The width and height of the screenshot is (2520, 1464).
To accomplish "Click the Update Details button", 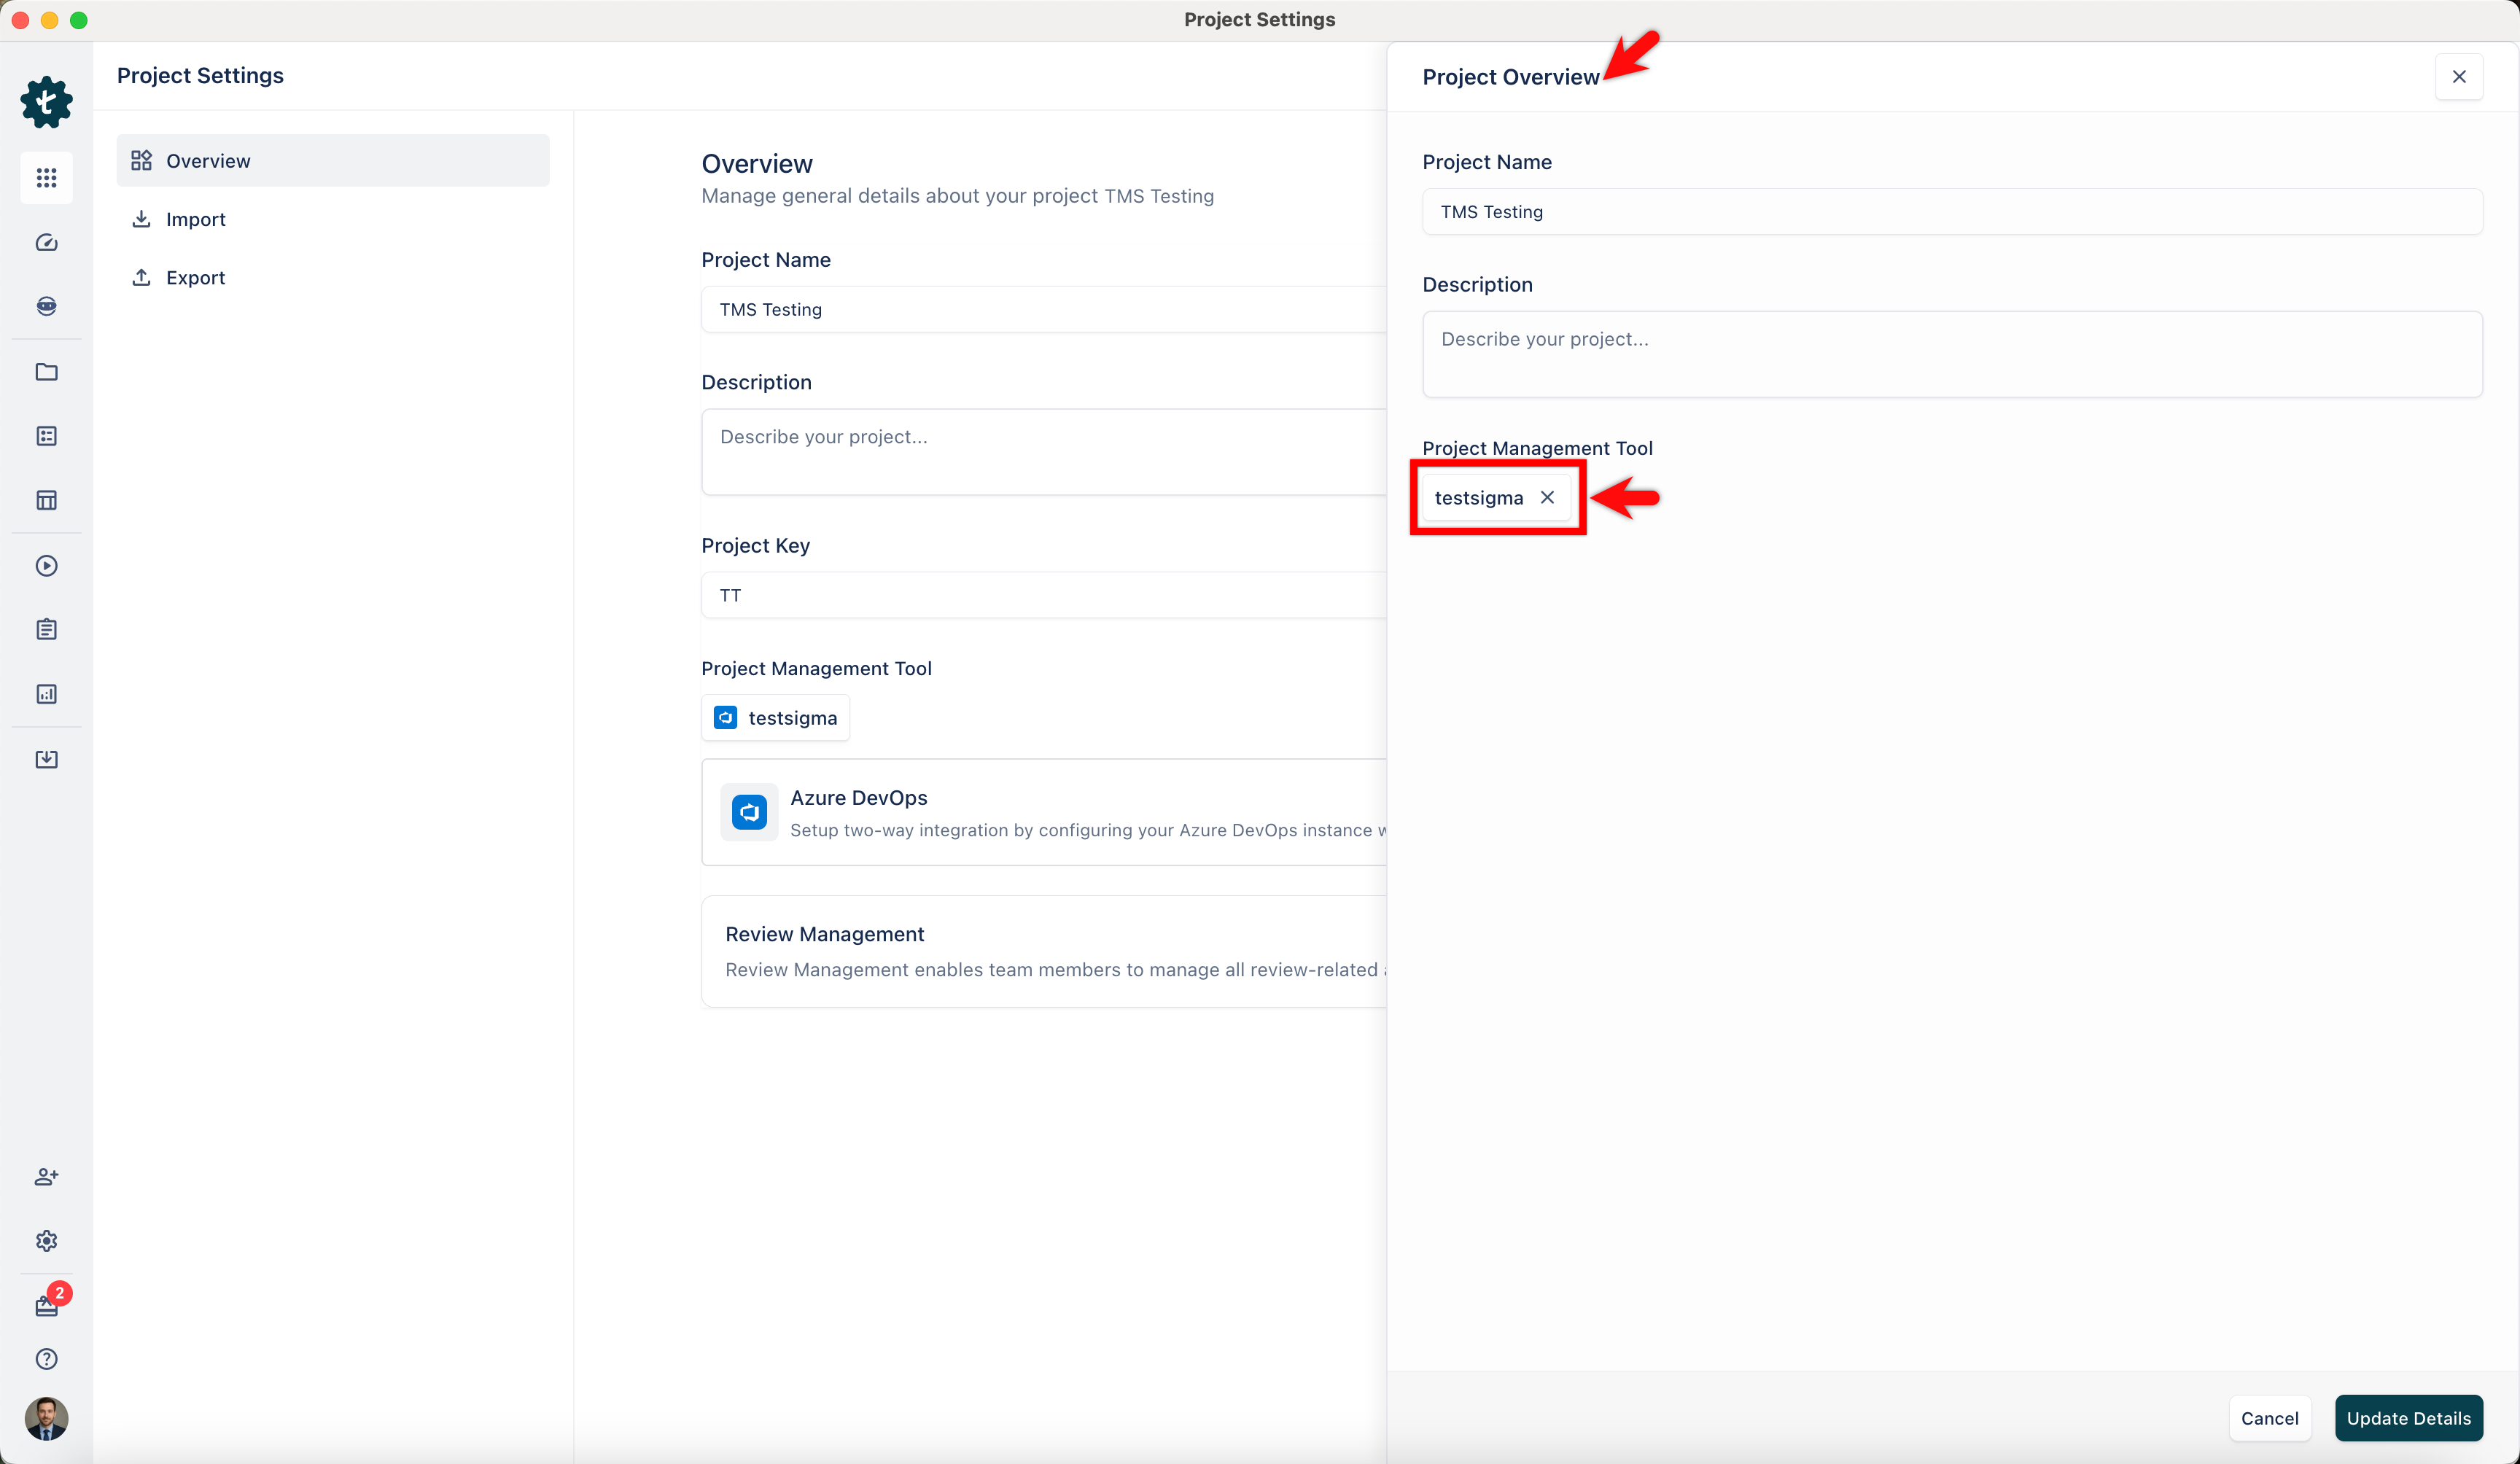I will (x=2409, y=1418).
